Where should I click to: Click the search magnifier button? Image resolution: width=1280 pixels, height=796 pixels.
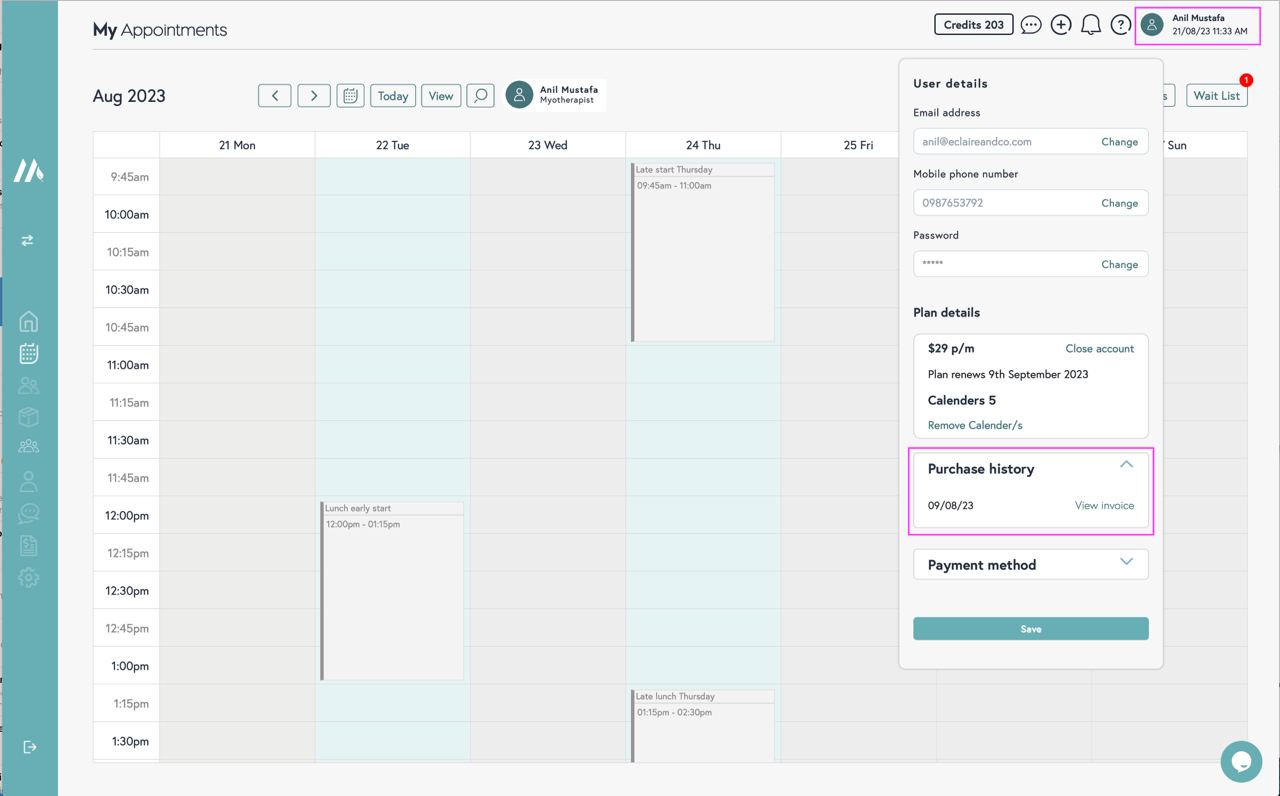pos(481,96)
